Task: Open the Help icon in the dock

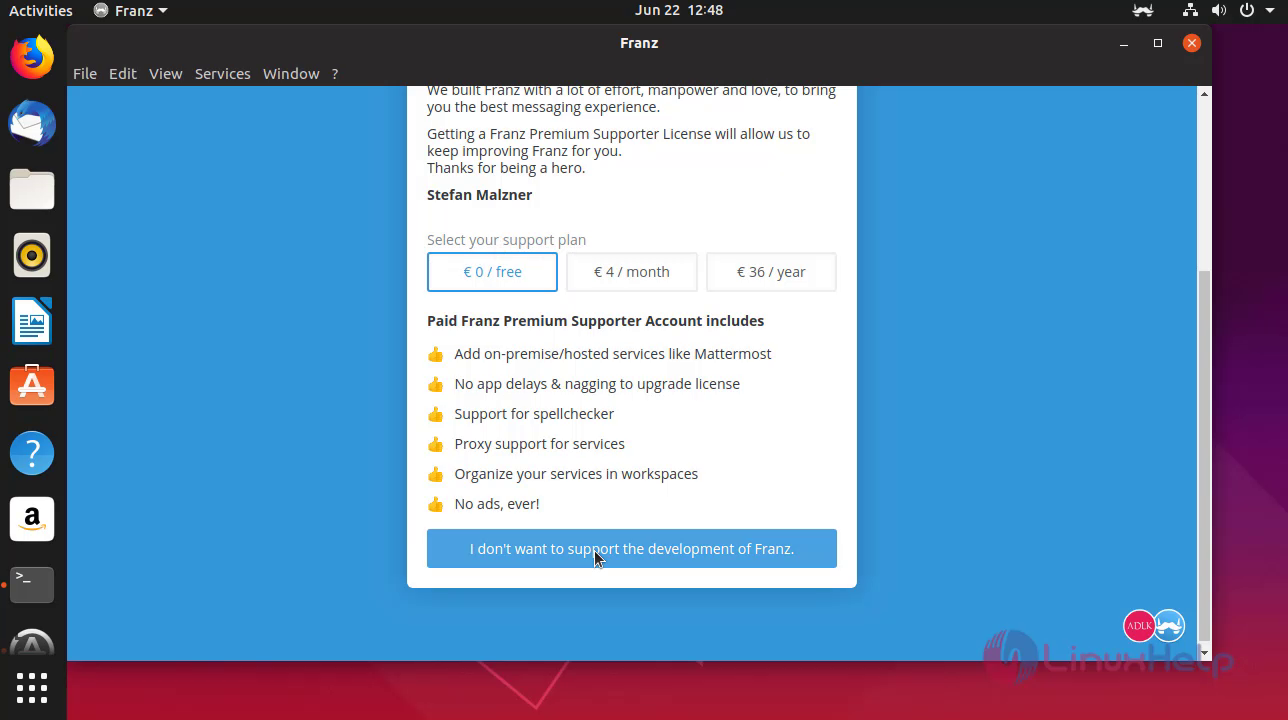Action: pos(32,453)
